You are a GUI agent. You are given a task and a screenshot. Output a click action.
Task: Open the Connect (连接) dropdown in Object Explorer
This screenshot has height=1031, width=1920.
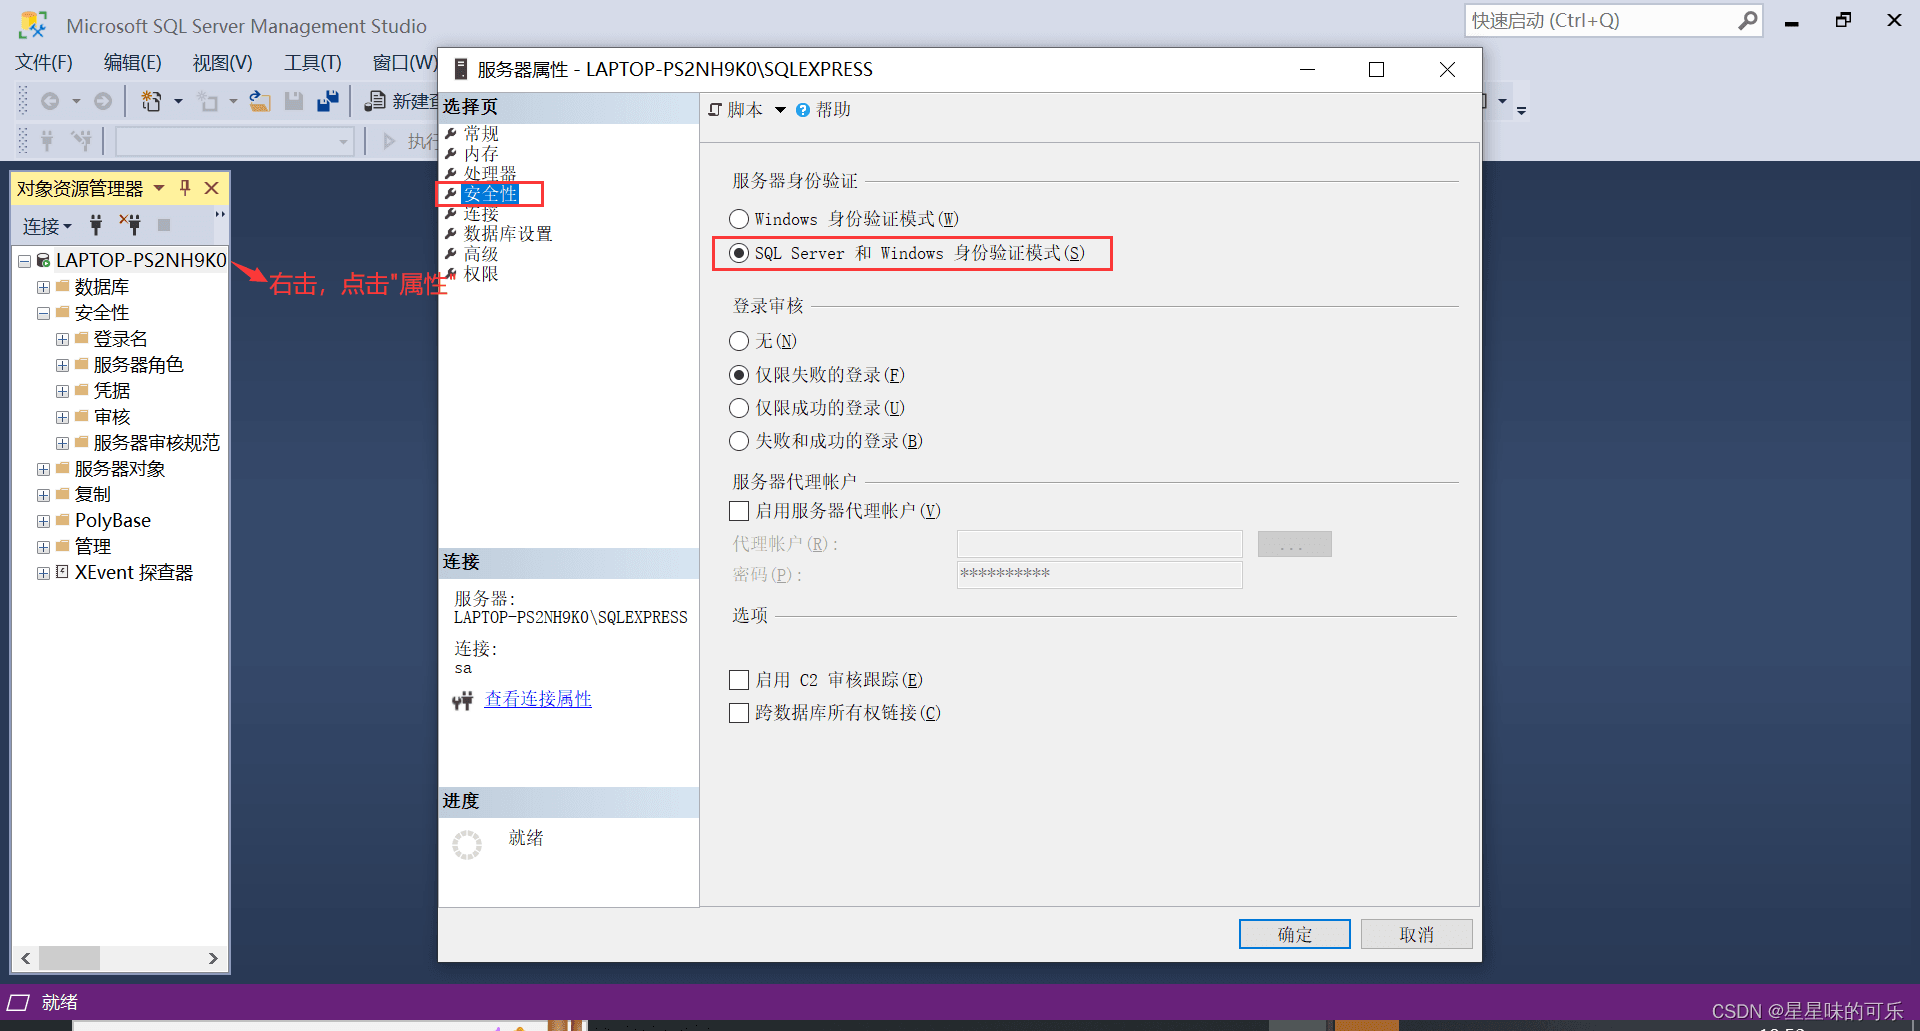47,226
